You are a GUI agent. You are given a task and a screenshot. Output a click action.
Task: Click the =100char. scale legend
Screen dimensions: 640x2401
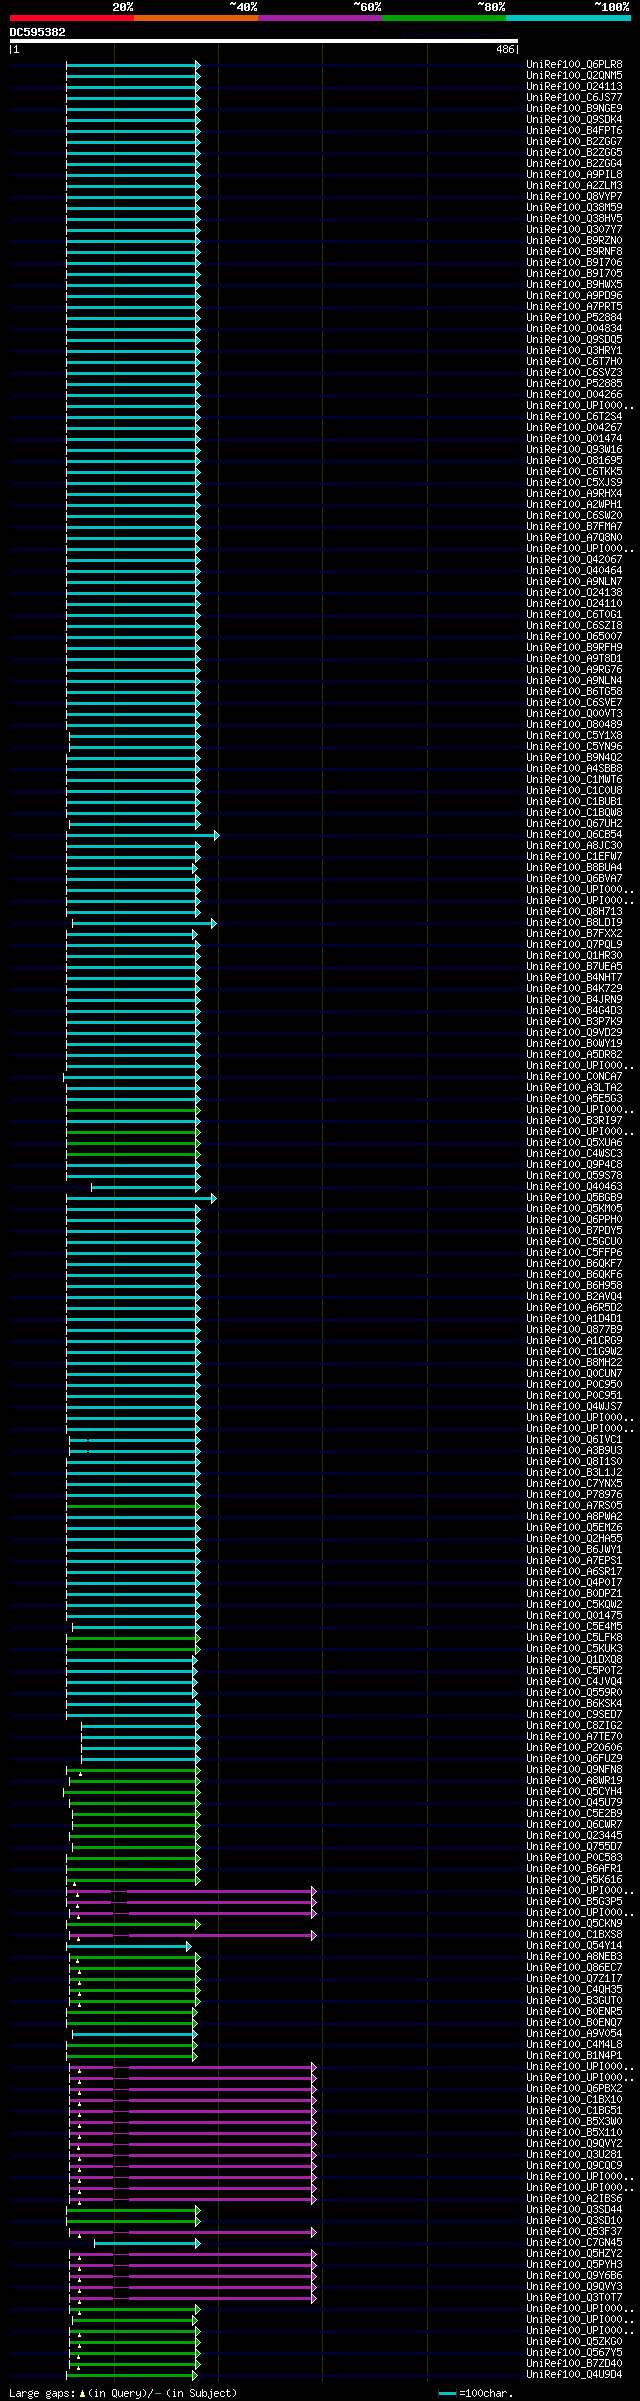click(x=477, y=2393)
